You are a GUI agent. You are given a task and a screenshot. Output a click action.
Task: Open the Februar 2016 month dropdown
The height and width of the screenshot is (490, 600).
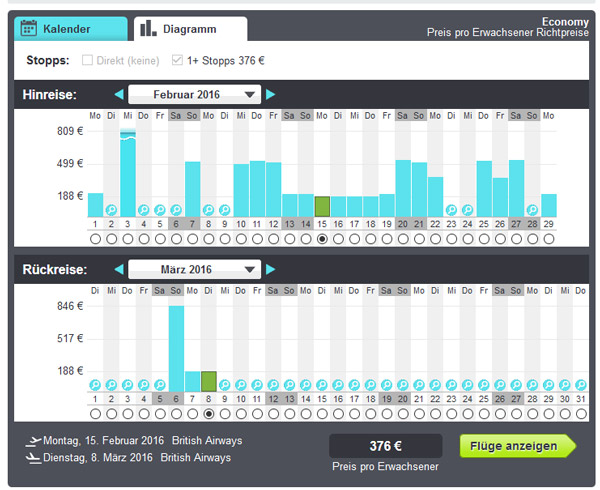coord(194,95)
